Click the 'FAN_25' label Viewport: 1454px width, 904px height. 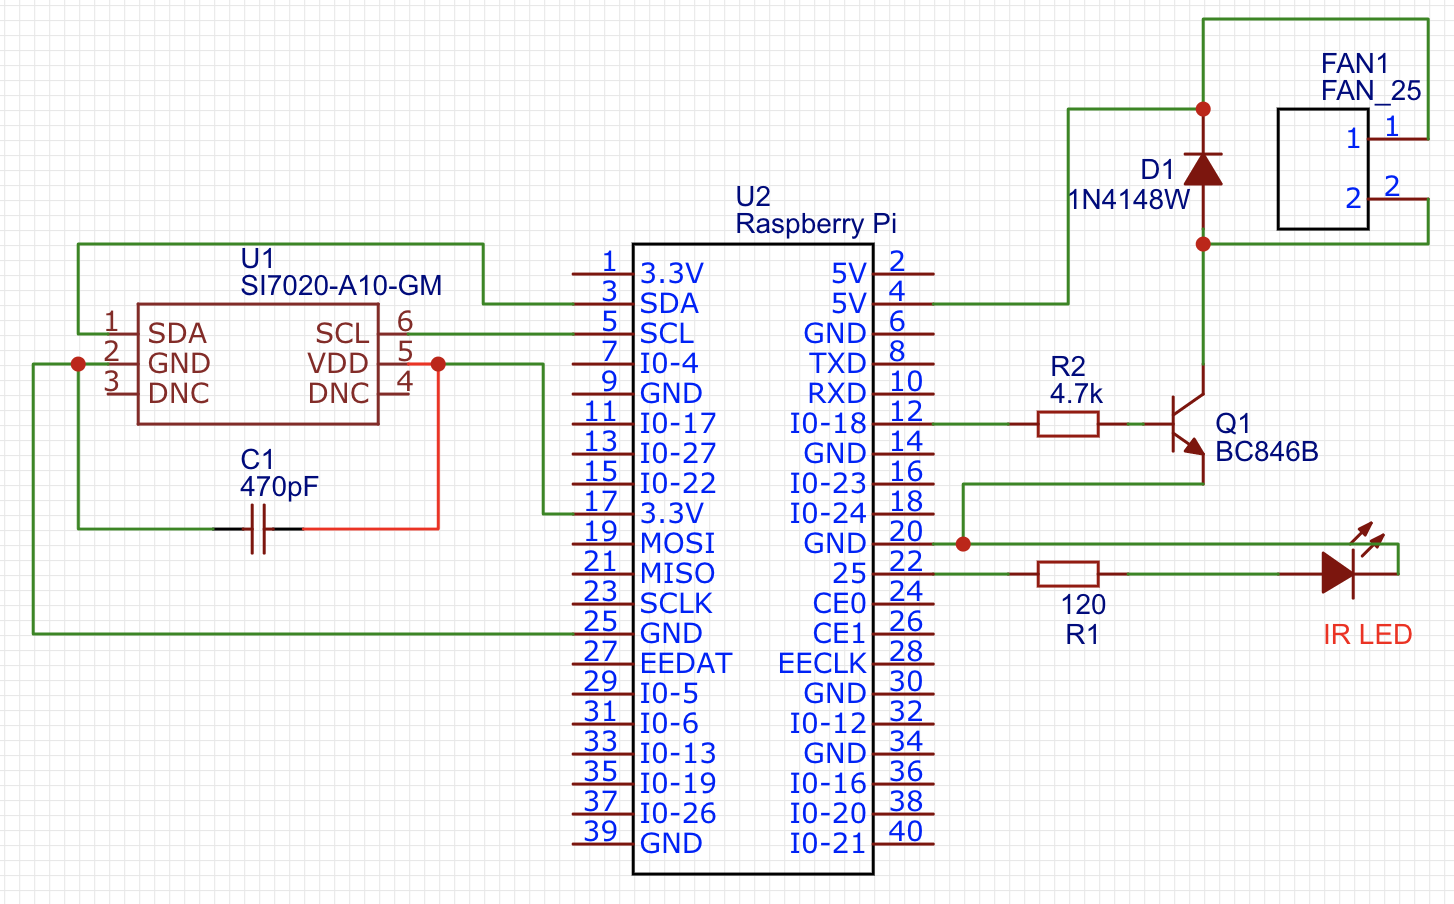click(1371, 91)
